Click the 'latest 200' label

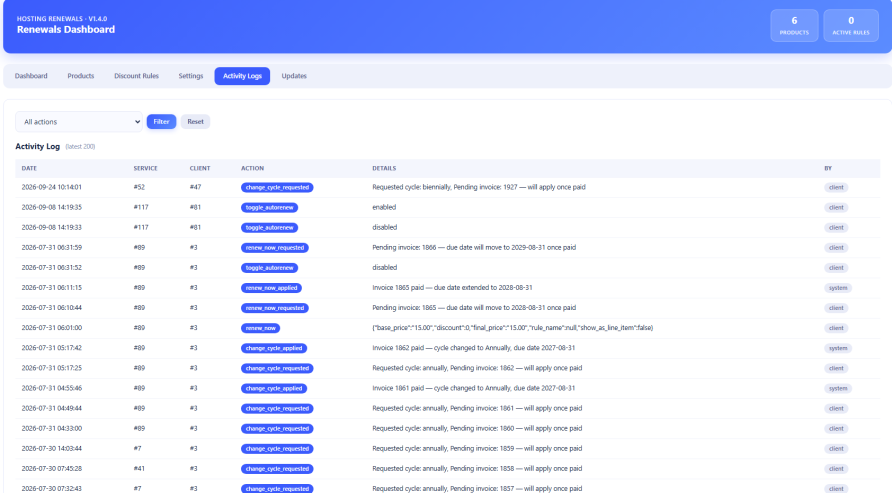pyautogui.click(x=80, y=147)
